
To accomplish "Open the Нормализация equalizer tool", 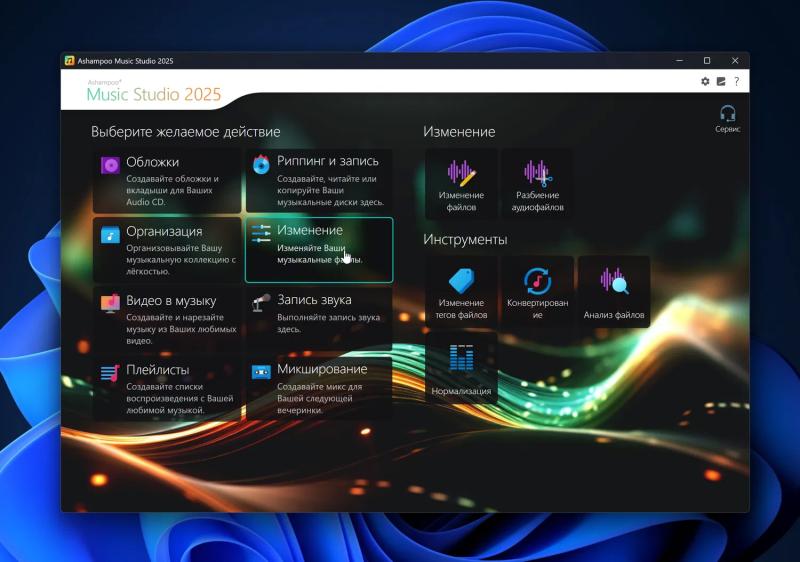I will [461, 368].
